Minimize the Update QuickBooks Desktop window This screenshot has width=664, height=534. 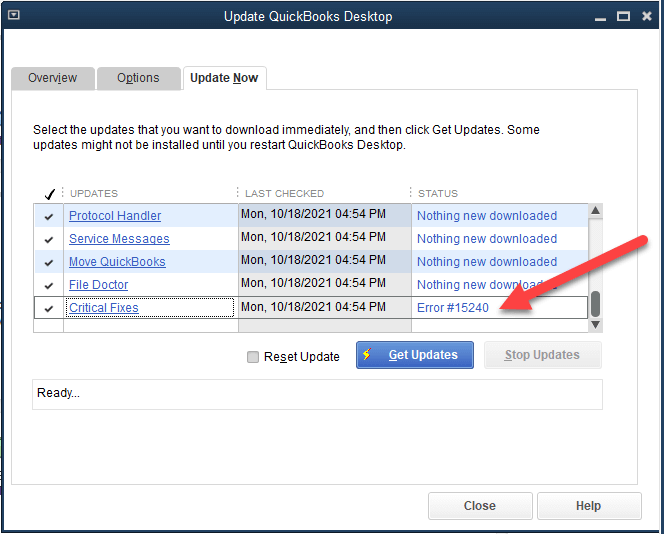[600, 17]
